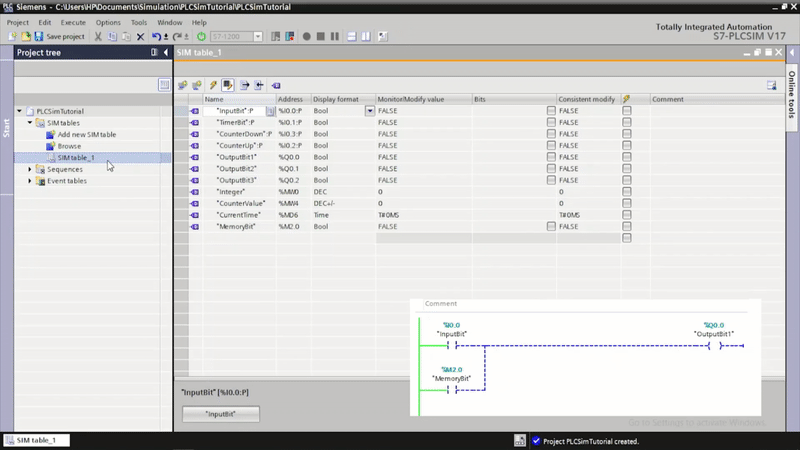Screen dimensions: 800x450
Task: Click Add new SIM table
Action: tap(86, 134)
